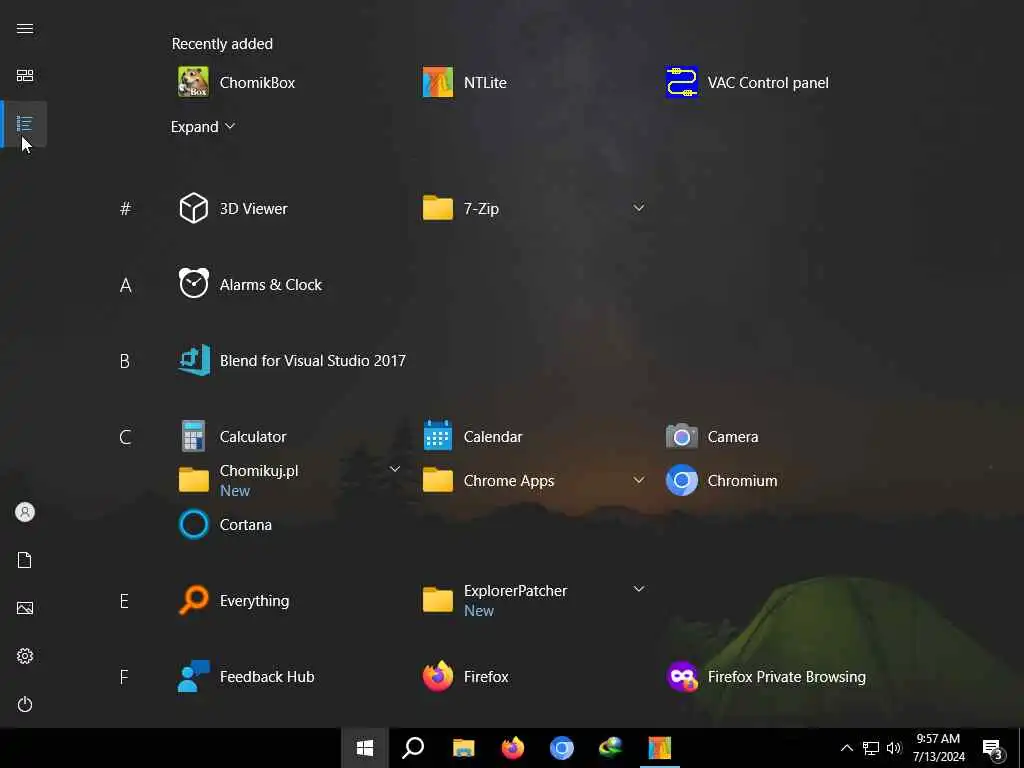Click the E letter header

124,601
